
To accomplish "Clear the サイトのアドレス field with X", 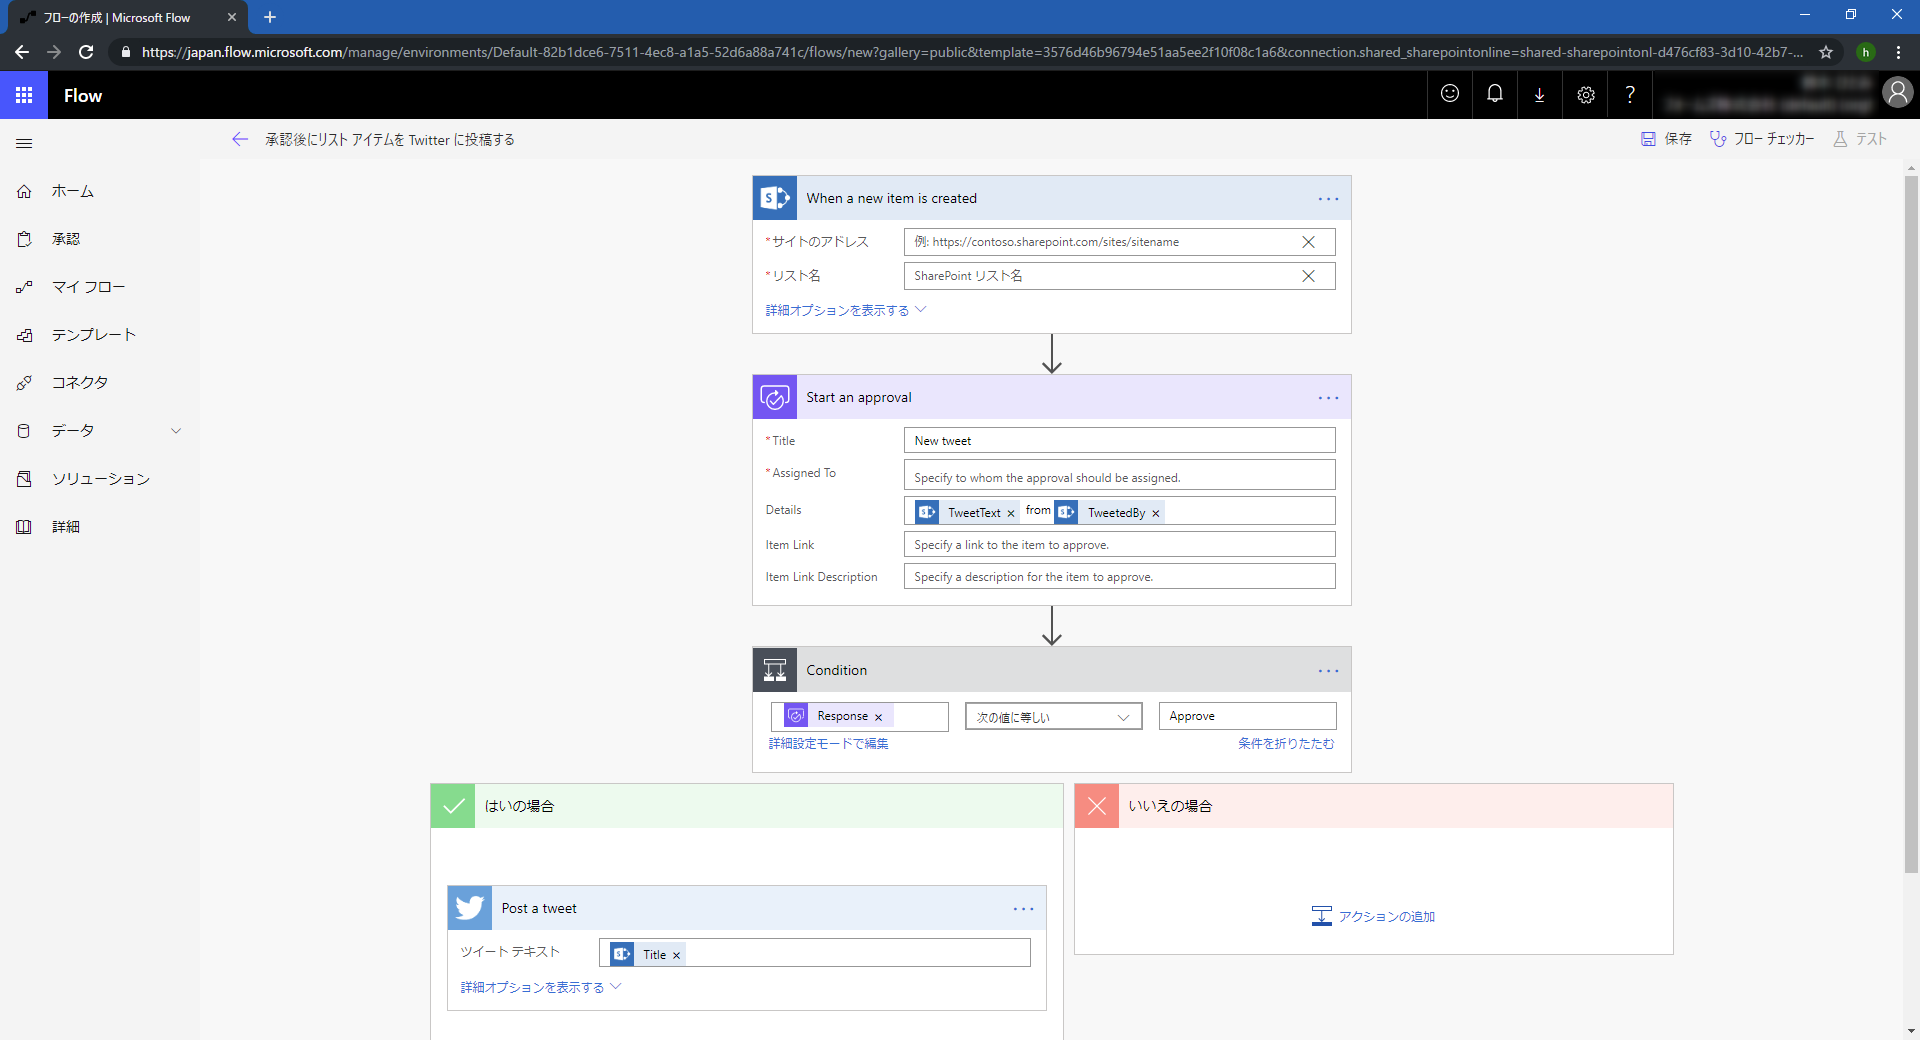I will (x=1308, y=242).
